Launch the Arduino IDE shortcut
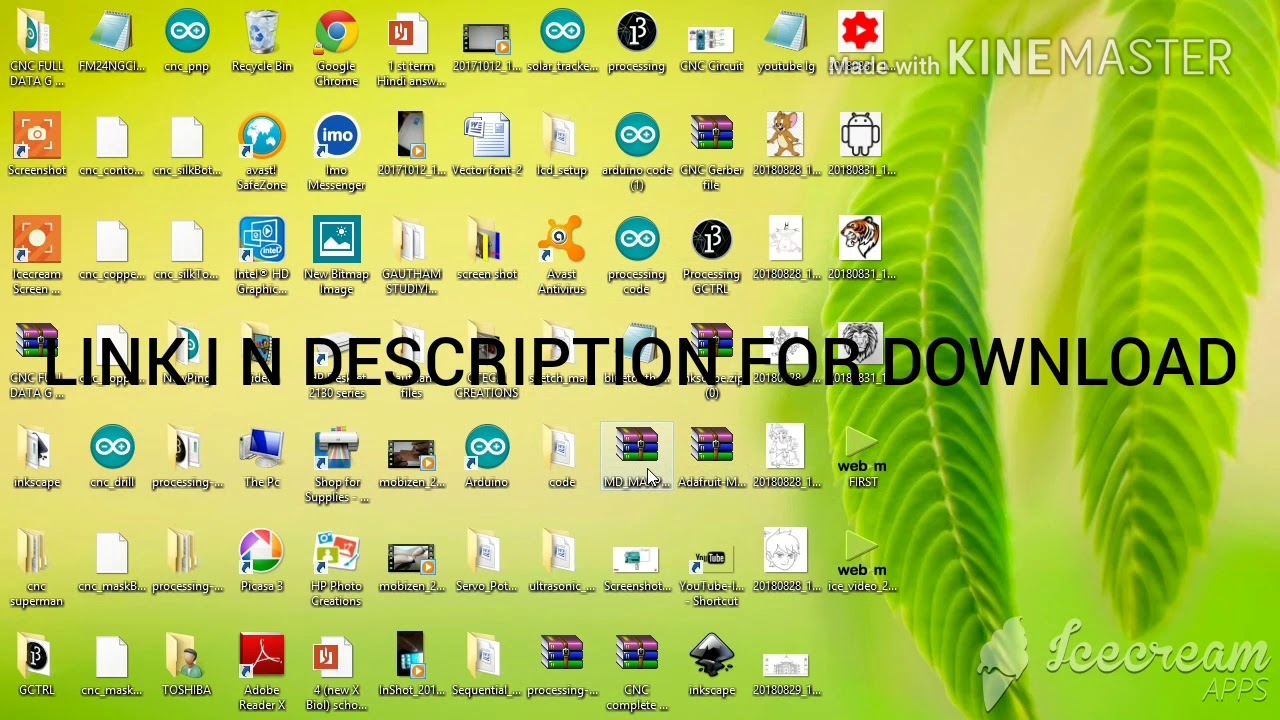Viewport: 1280px width, 720px height. point(487,458)
